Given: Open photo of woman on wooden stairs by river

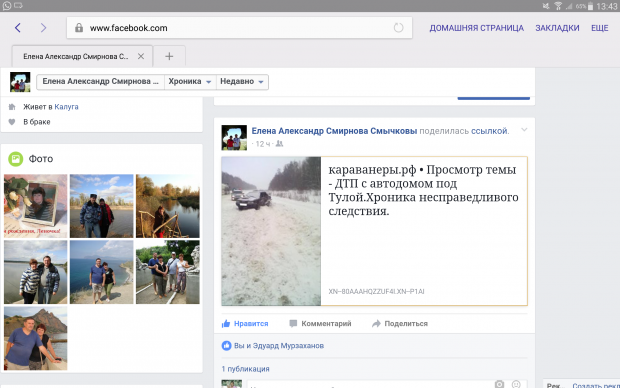Looking at the screenshot, I should [x=168, y=206].
